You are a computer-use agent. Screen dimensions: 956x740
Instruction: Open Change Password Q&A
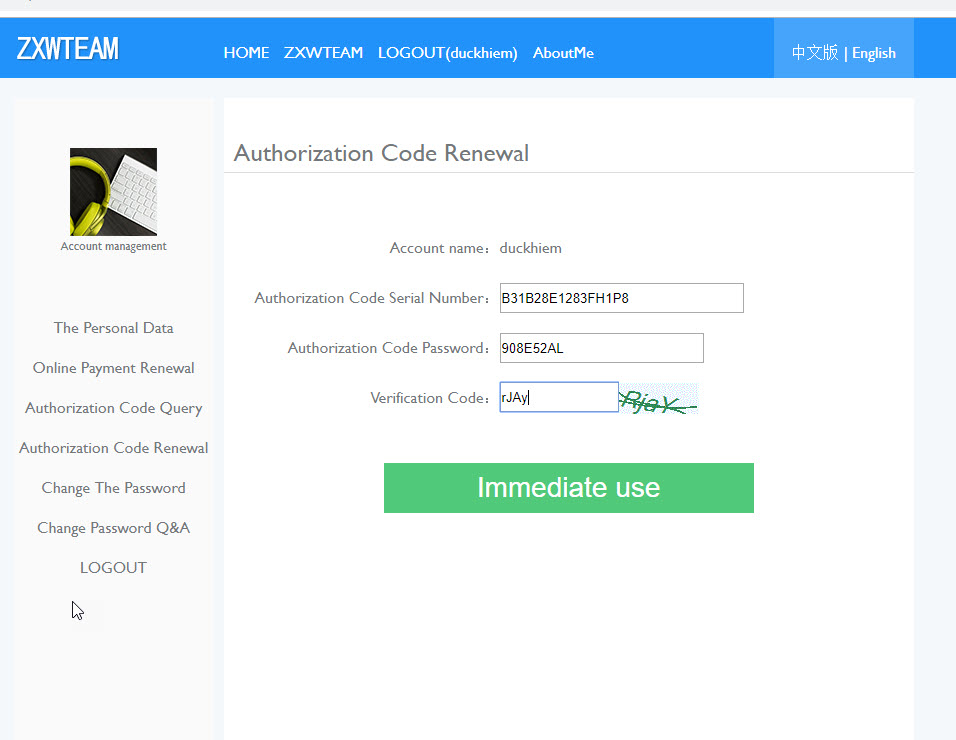pos(113,527)
